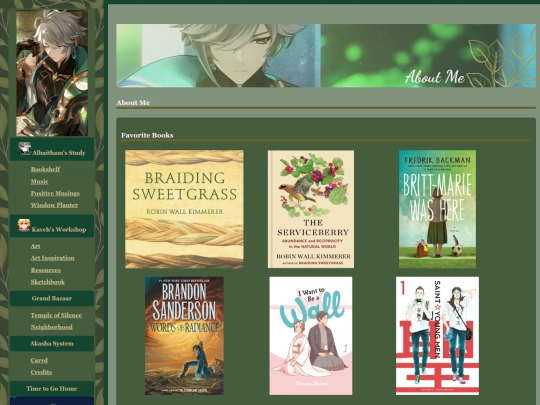Open the Window Planter link
Image resolution: width=540 pixels, height=405 pixels.
54,205
